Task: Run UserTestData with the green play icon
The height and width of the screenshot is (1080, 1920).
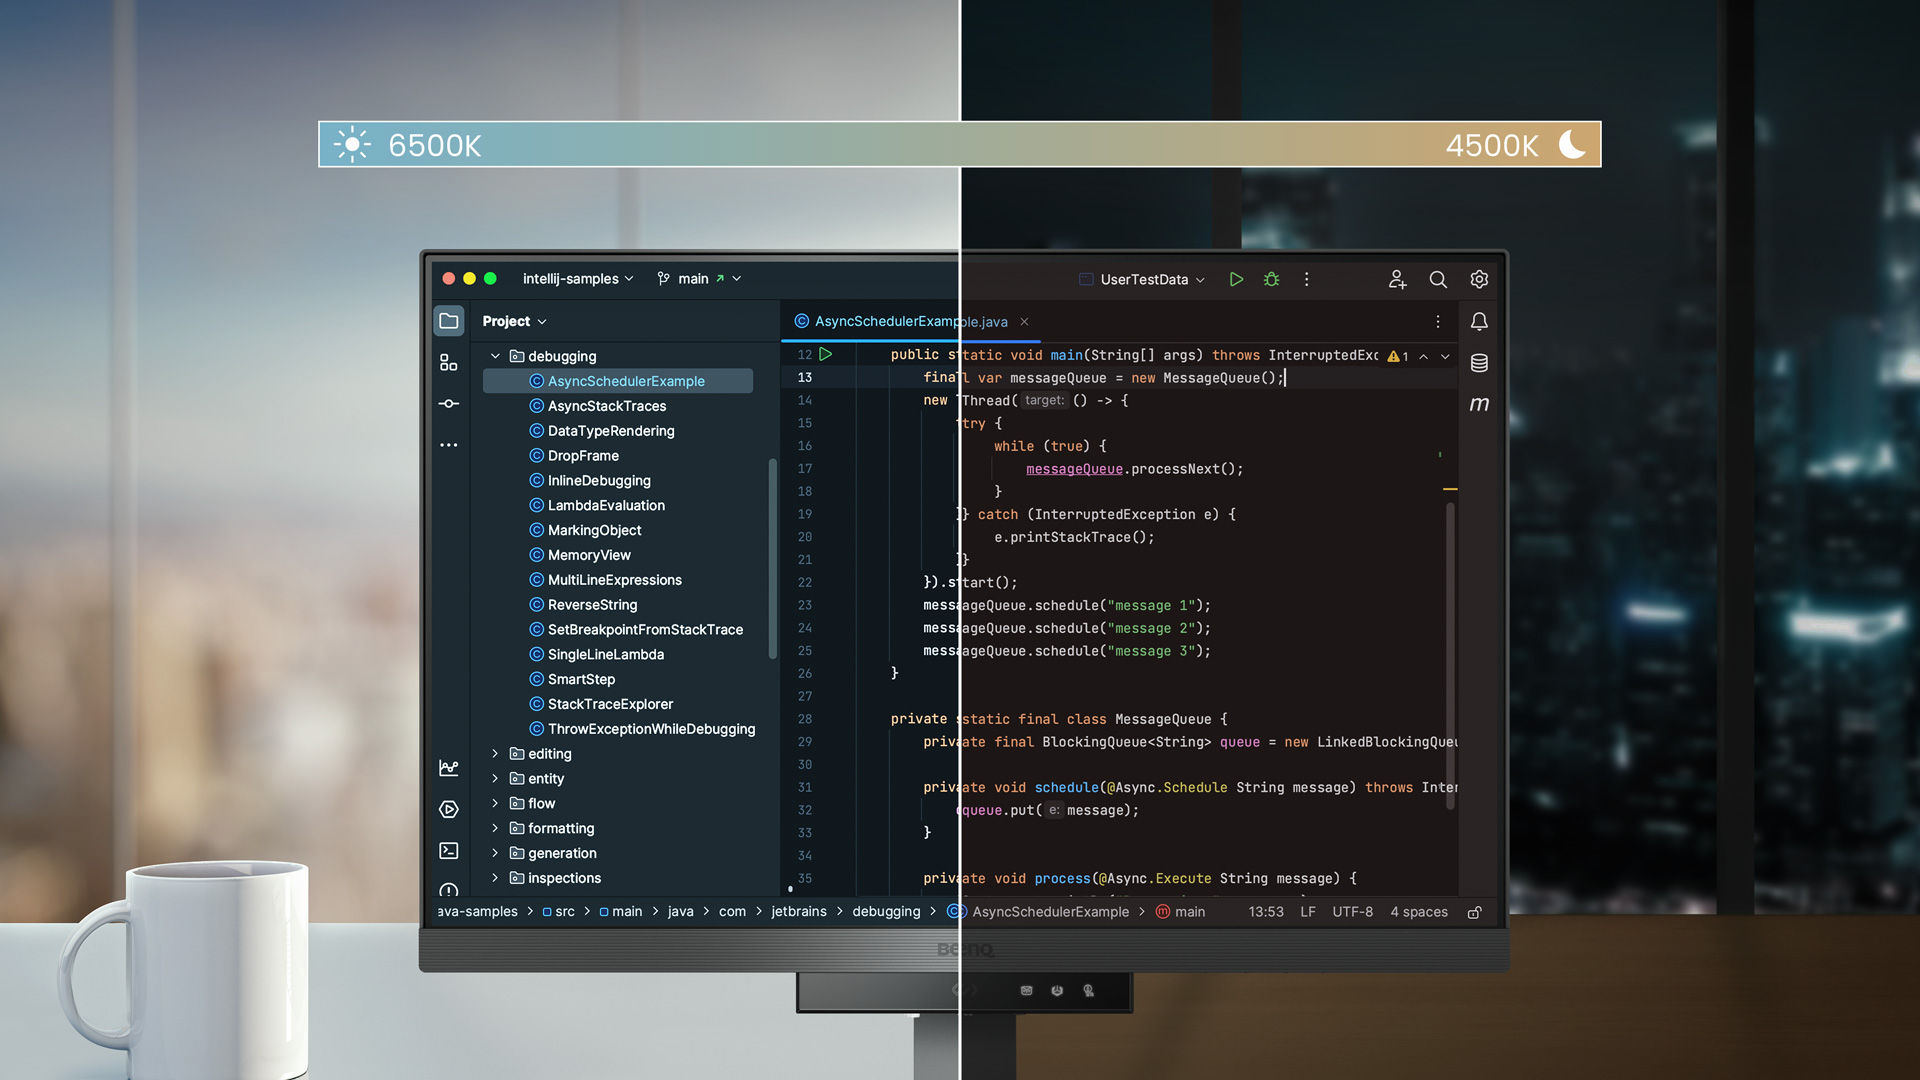Action: pyautogui.click(x=1236, y=280)
